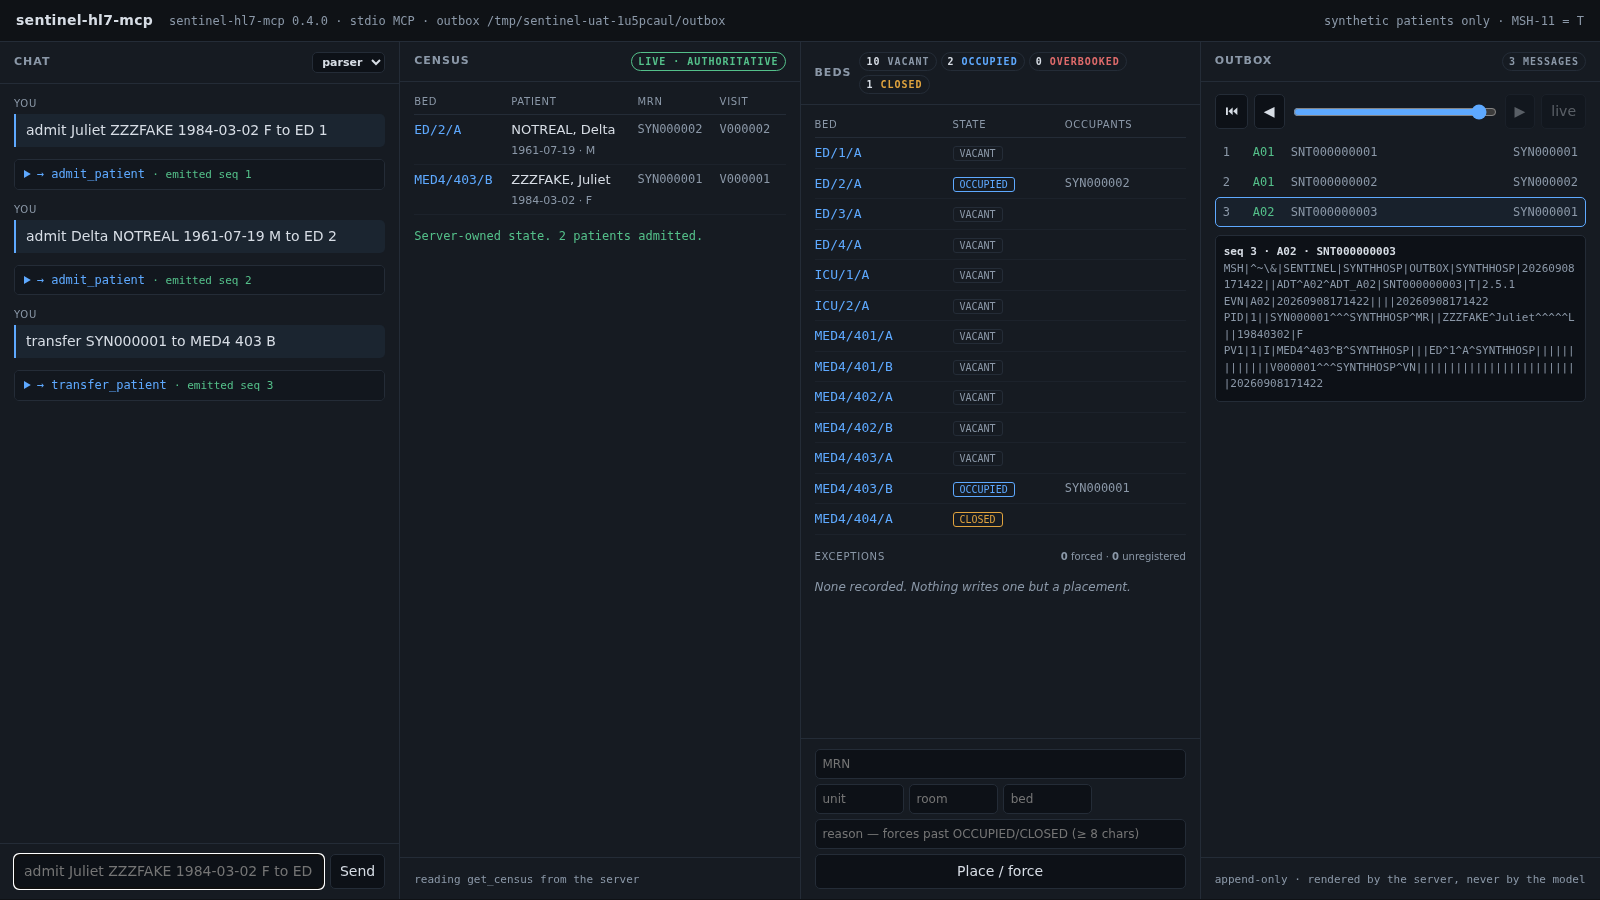1600x900 pixels.
Task: Expand admit_patient emitted seq 2 details
Action: [199, 280]
